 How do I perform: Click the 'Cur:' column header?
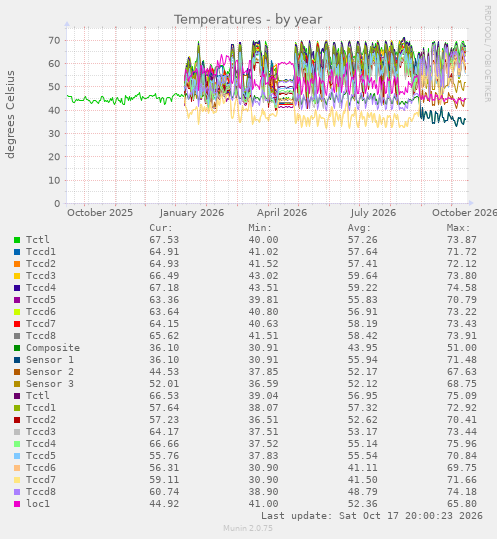(x=161, y=228)
